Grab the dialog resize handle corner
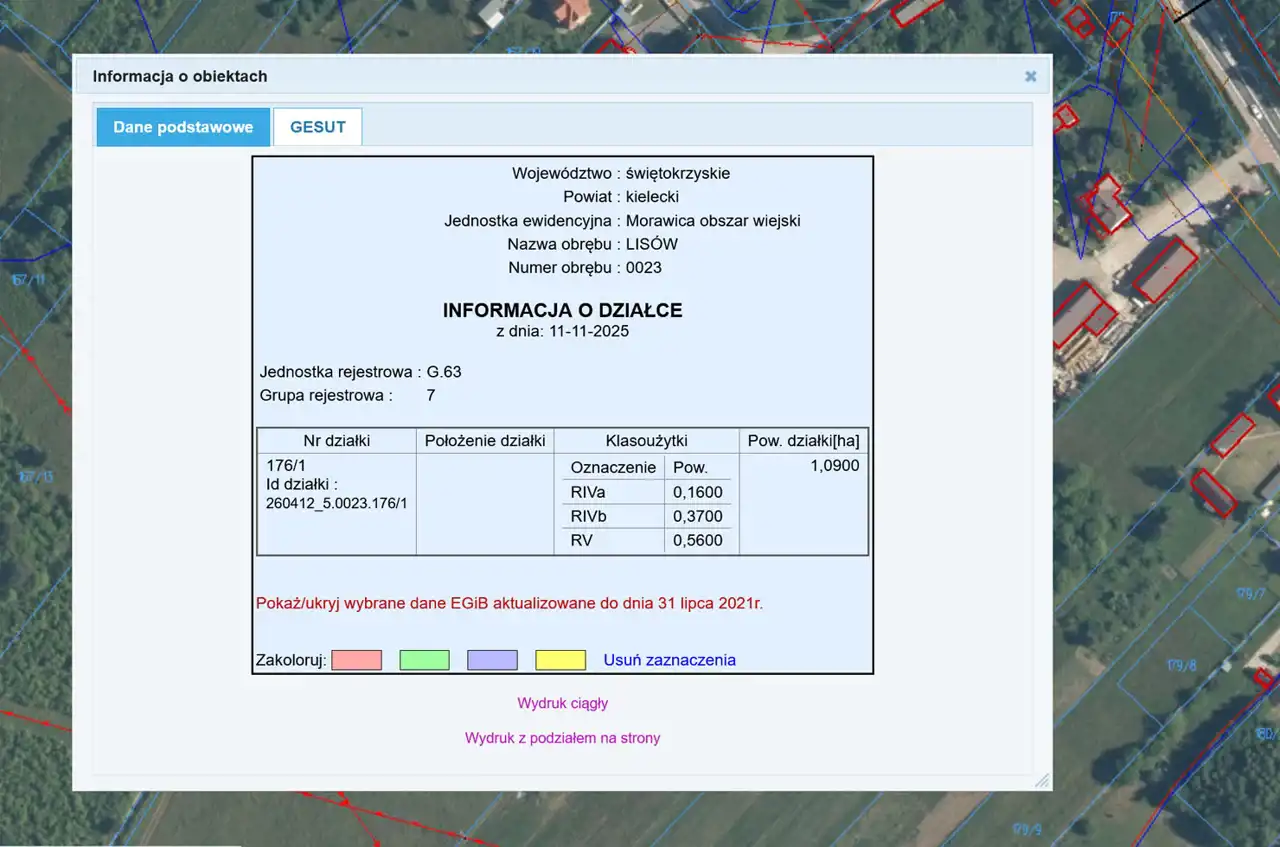This screenshot has height=847, width=1280. pos(1041,780)
